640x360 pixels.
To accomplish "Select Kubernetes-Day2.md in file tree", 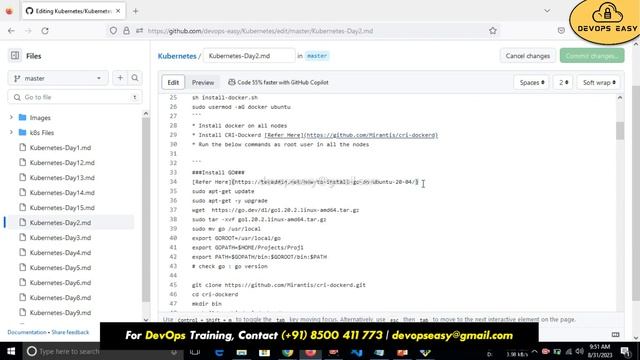I will click(60, 222).
